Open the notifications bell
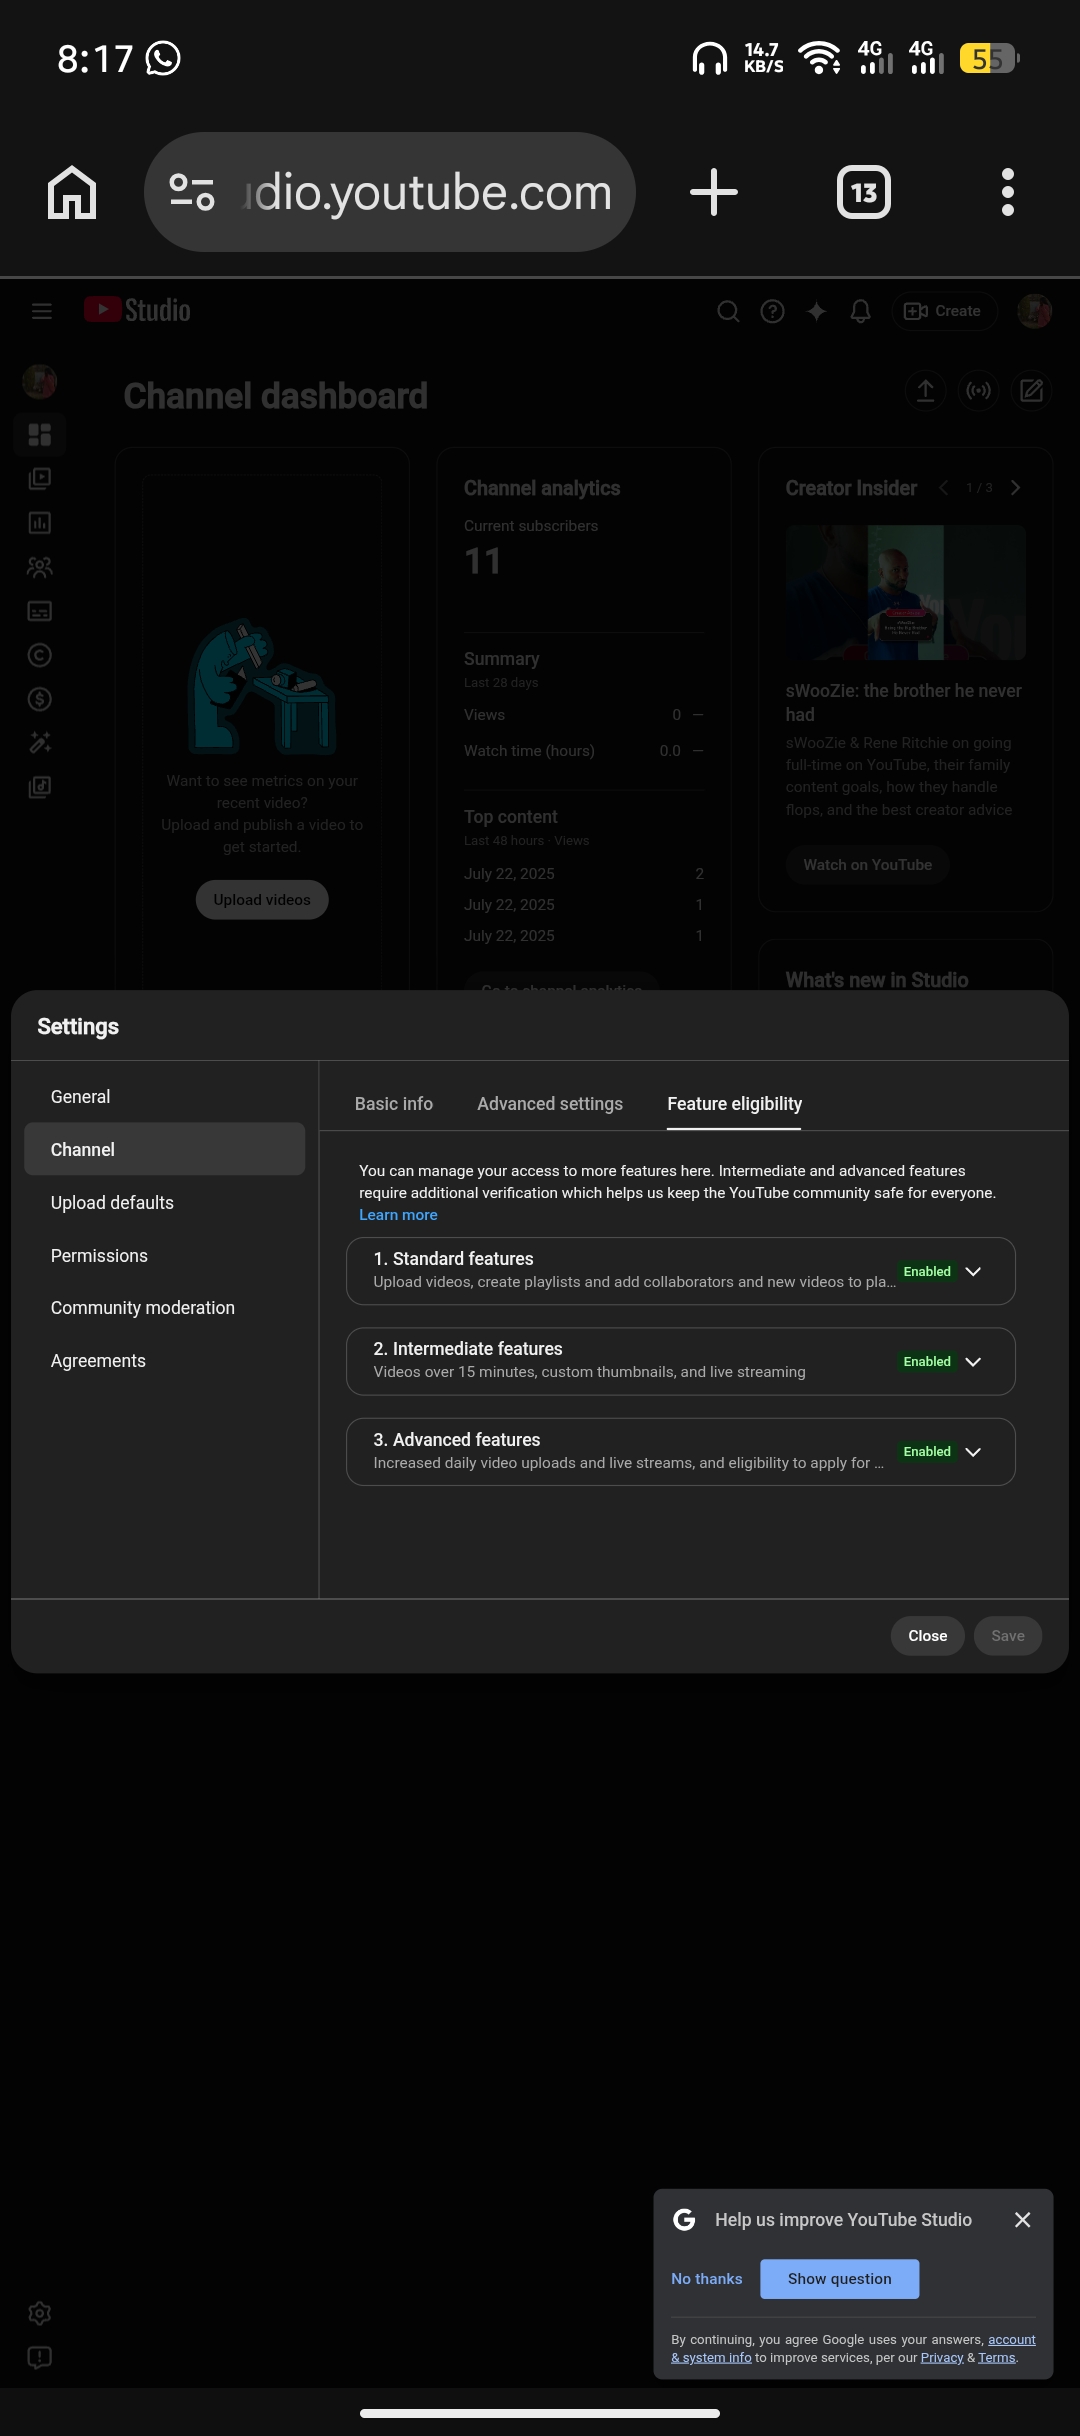The width and height of the screenshot is (1080, 2436). coord(861,311)
